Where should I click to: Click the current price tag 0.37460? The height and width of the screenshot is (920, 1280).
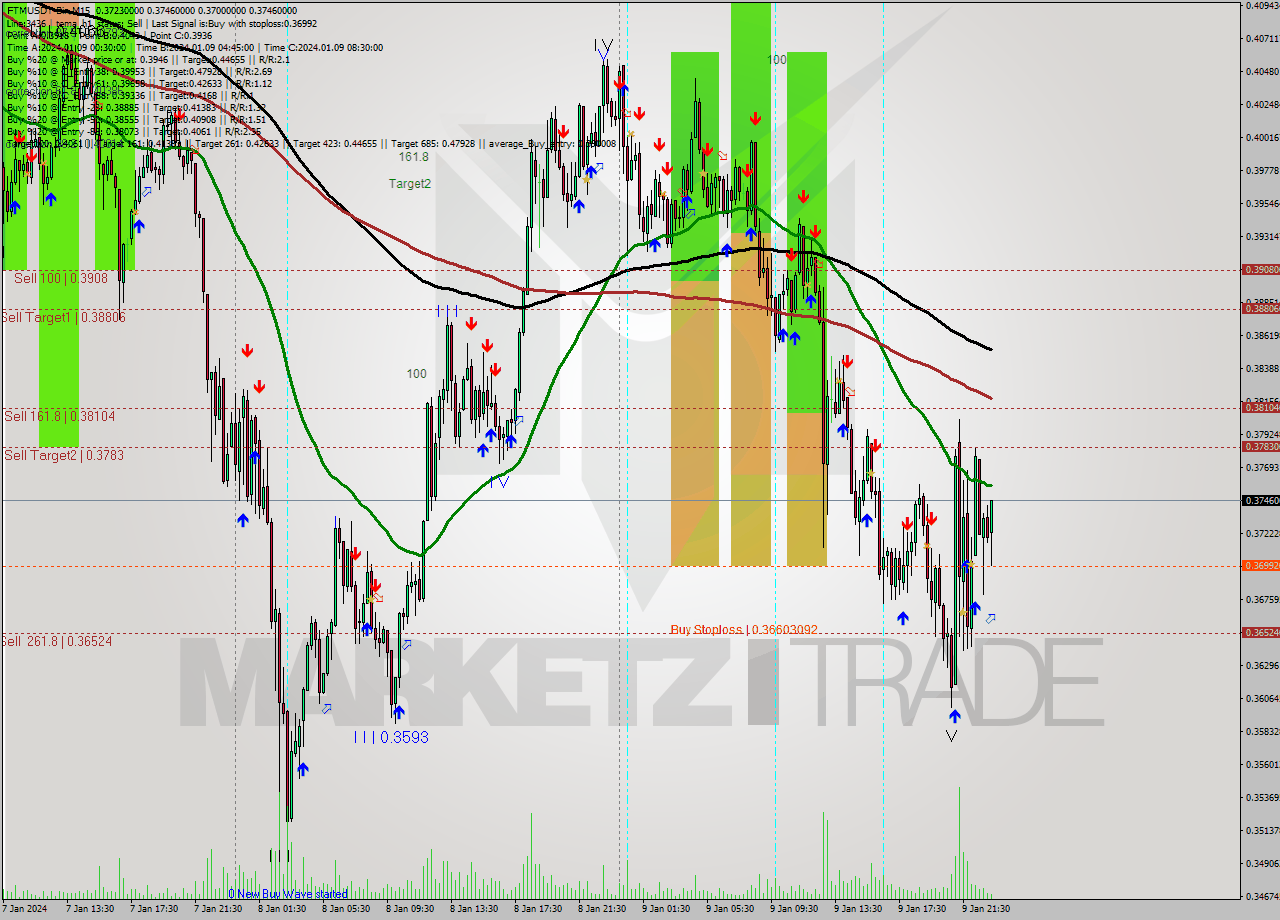click(x=1261, y=500)
